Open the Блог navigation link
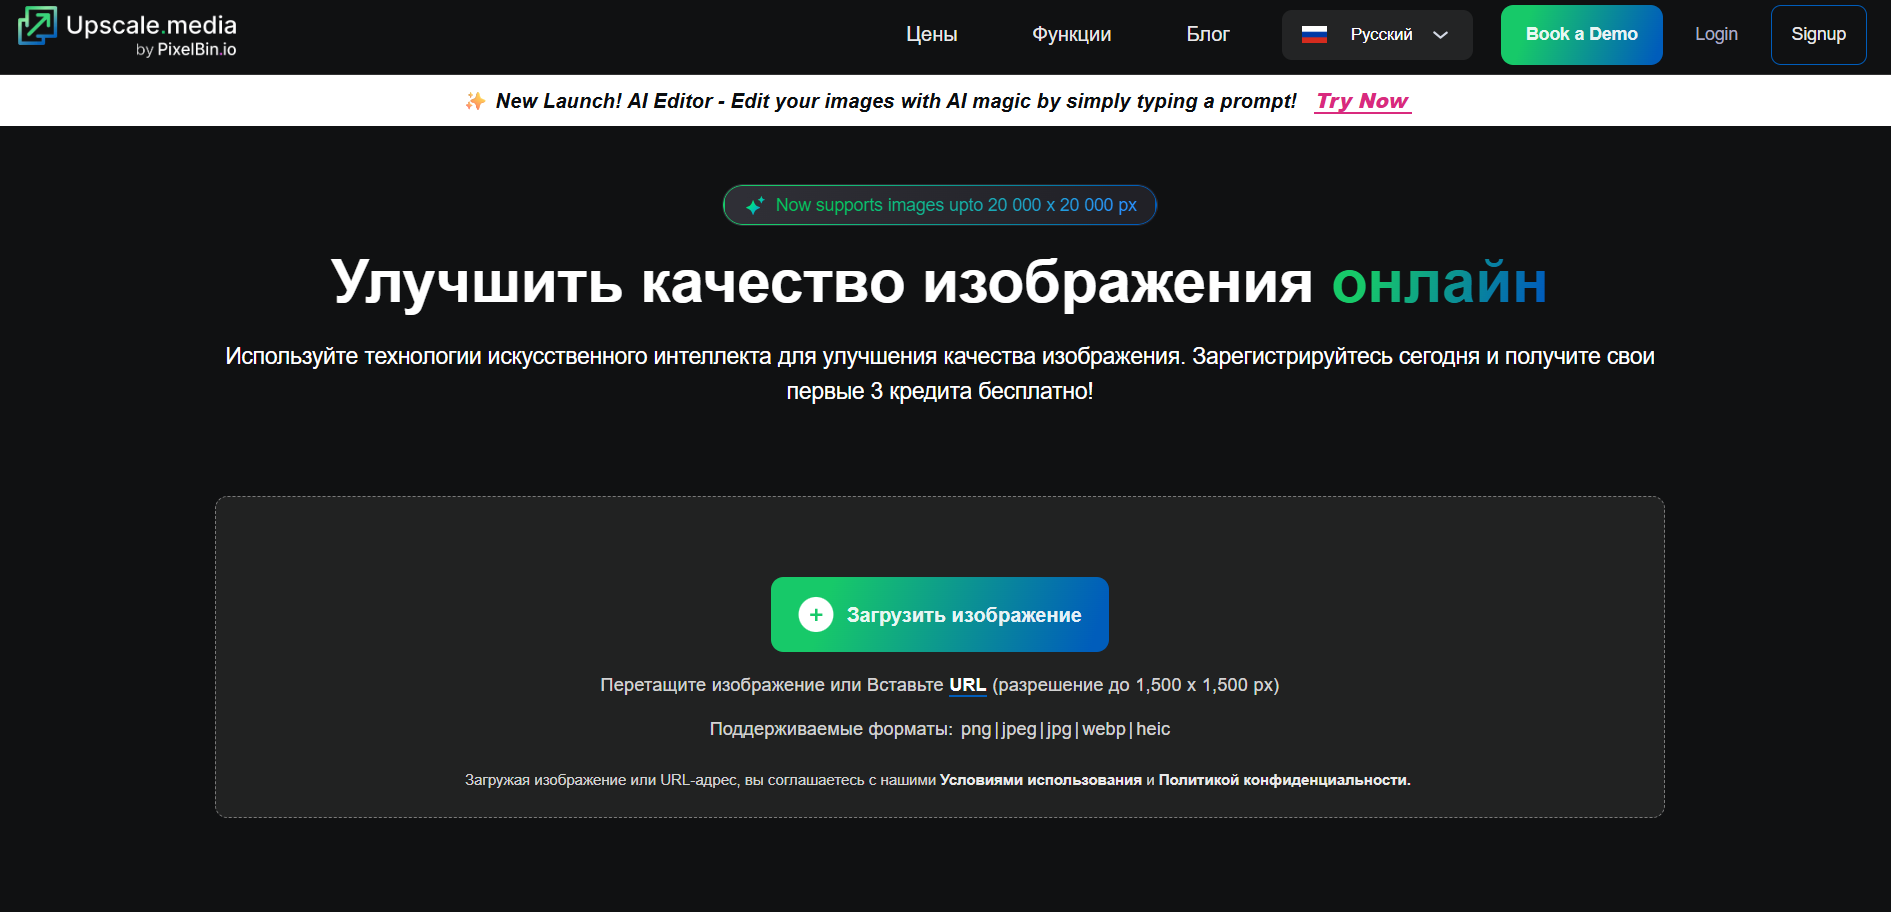1891x912 pixels. pos(1207,35)
